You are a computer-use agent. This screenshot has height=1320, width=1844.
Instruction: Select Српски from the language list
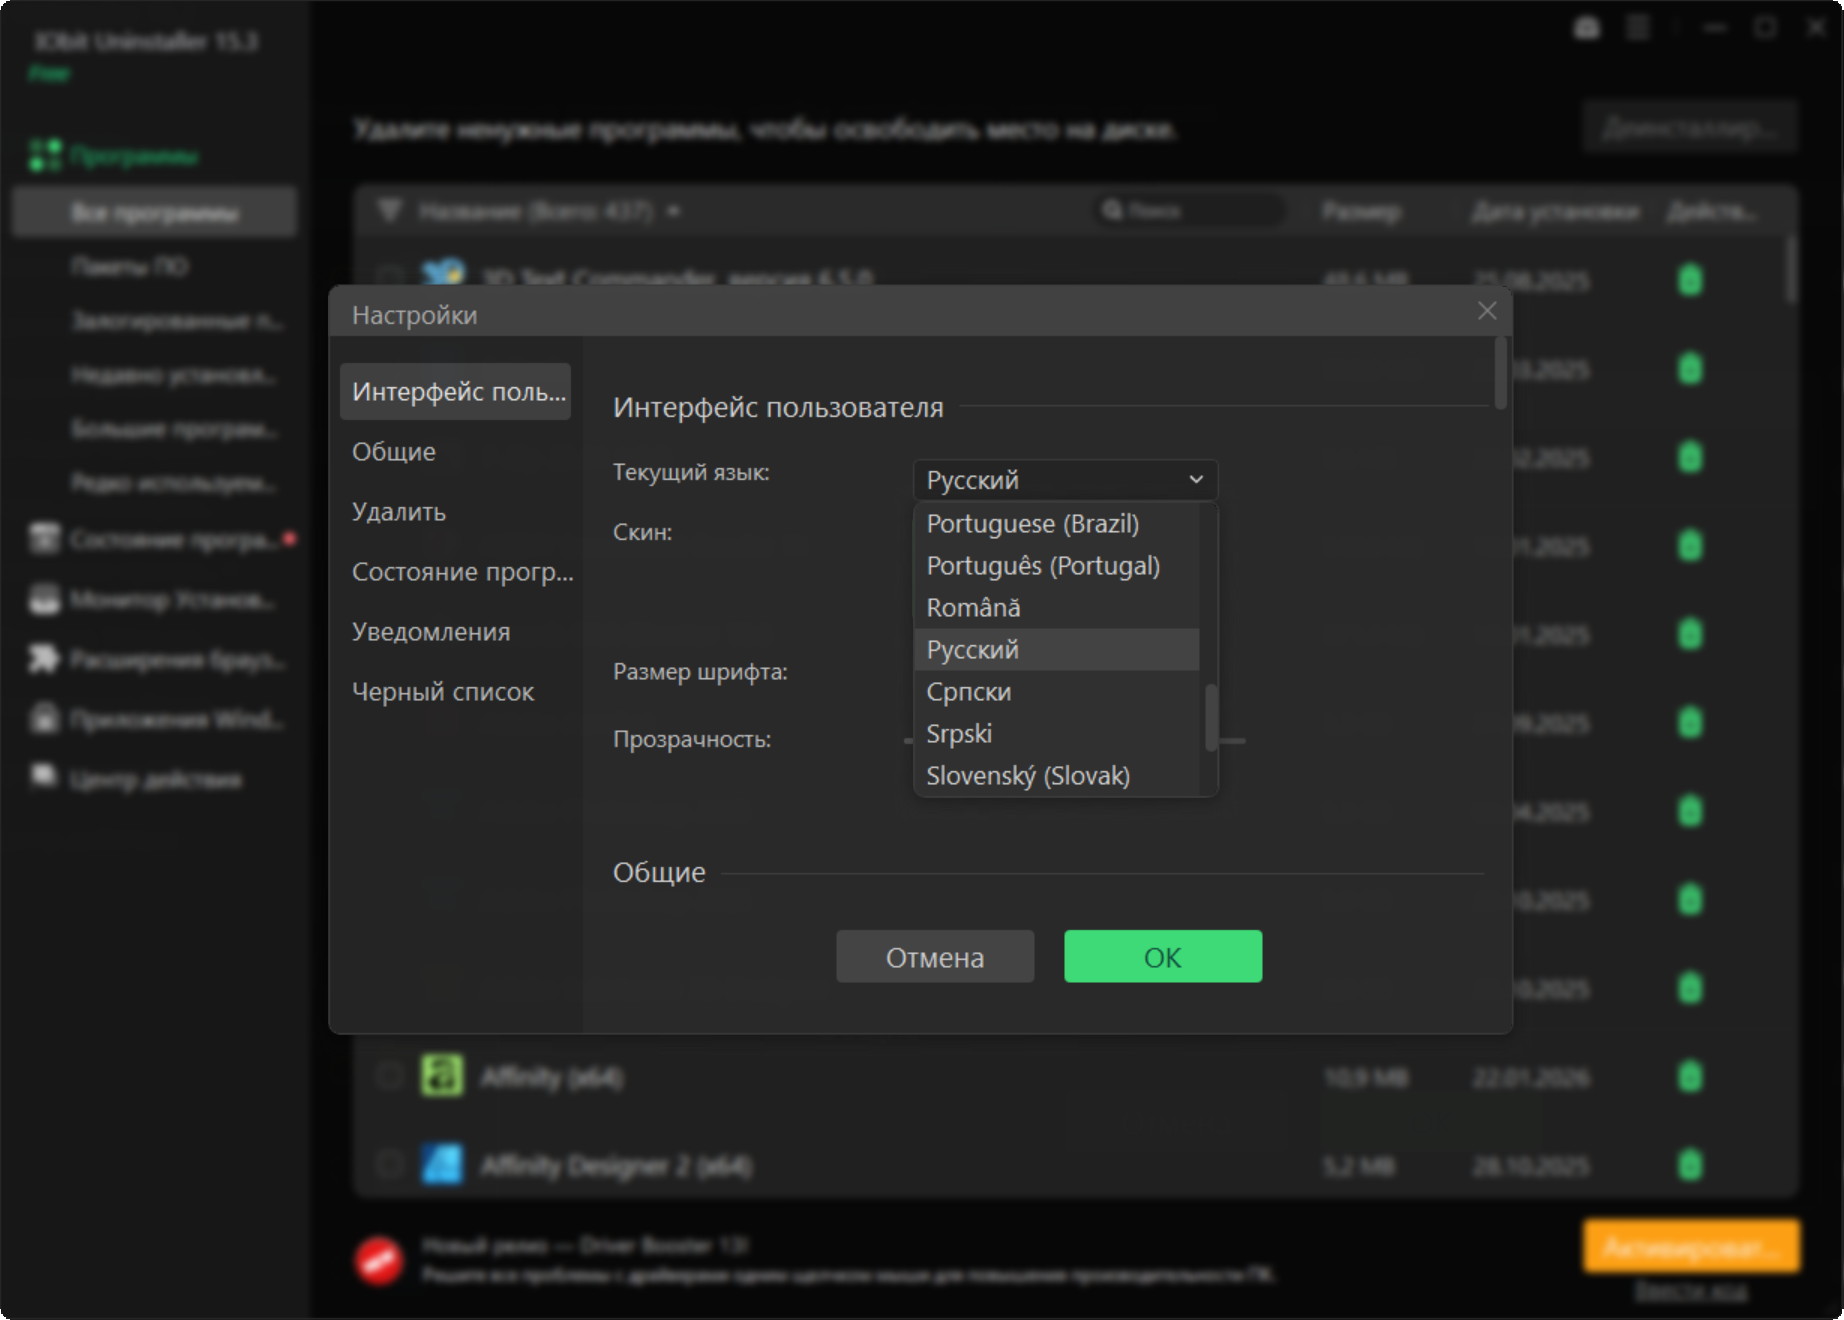point(968,692)
